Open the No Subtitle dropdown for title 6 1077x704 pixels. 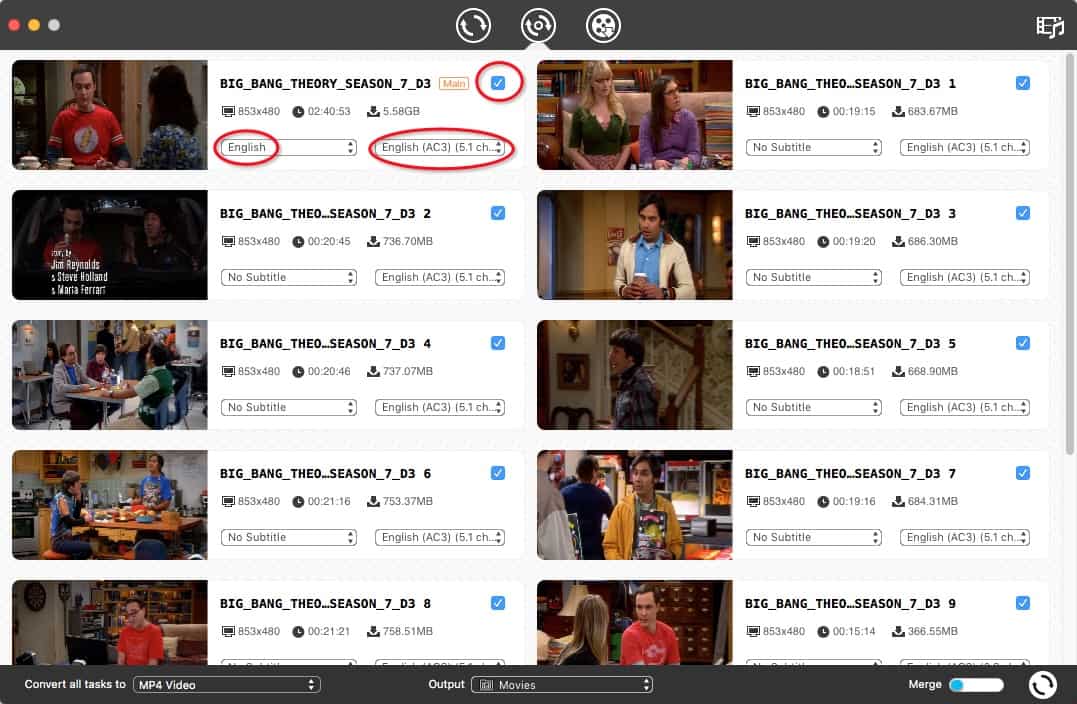pyautogui.click(x=288, y=537)
